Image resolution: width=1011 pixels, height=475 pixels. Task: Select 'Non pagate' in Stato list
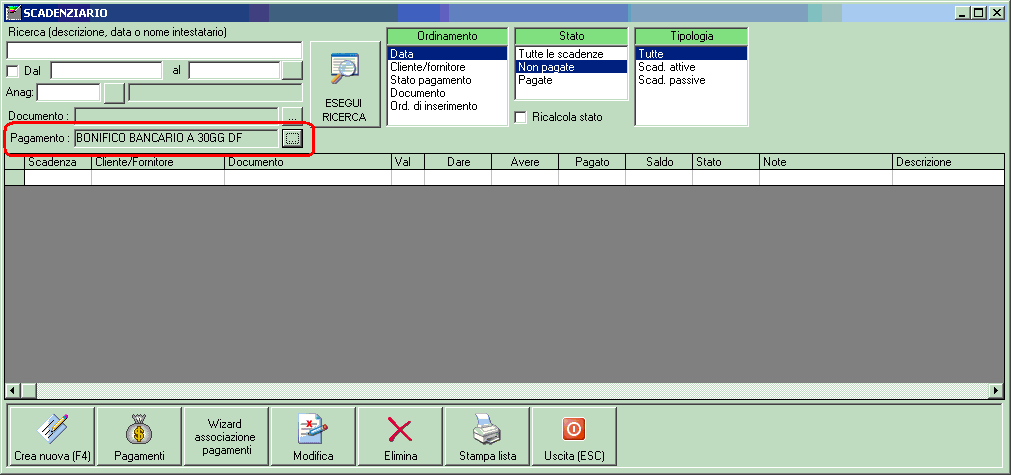point(571,67)
